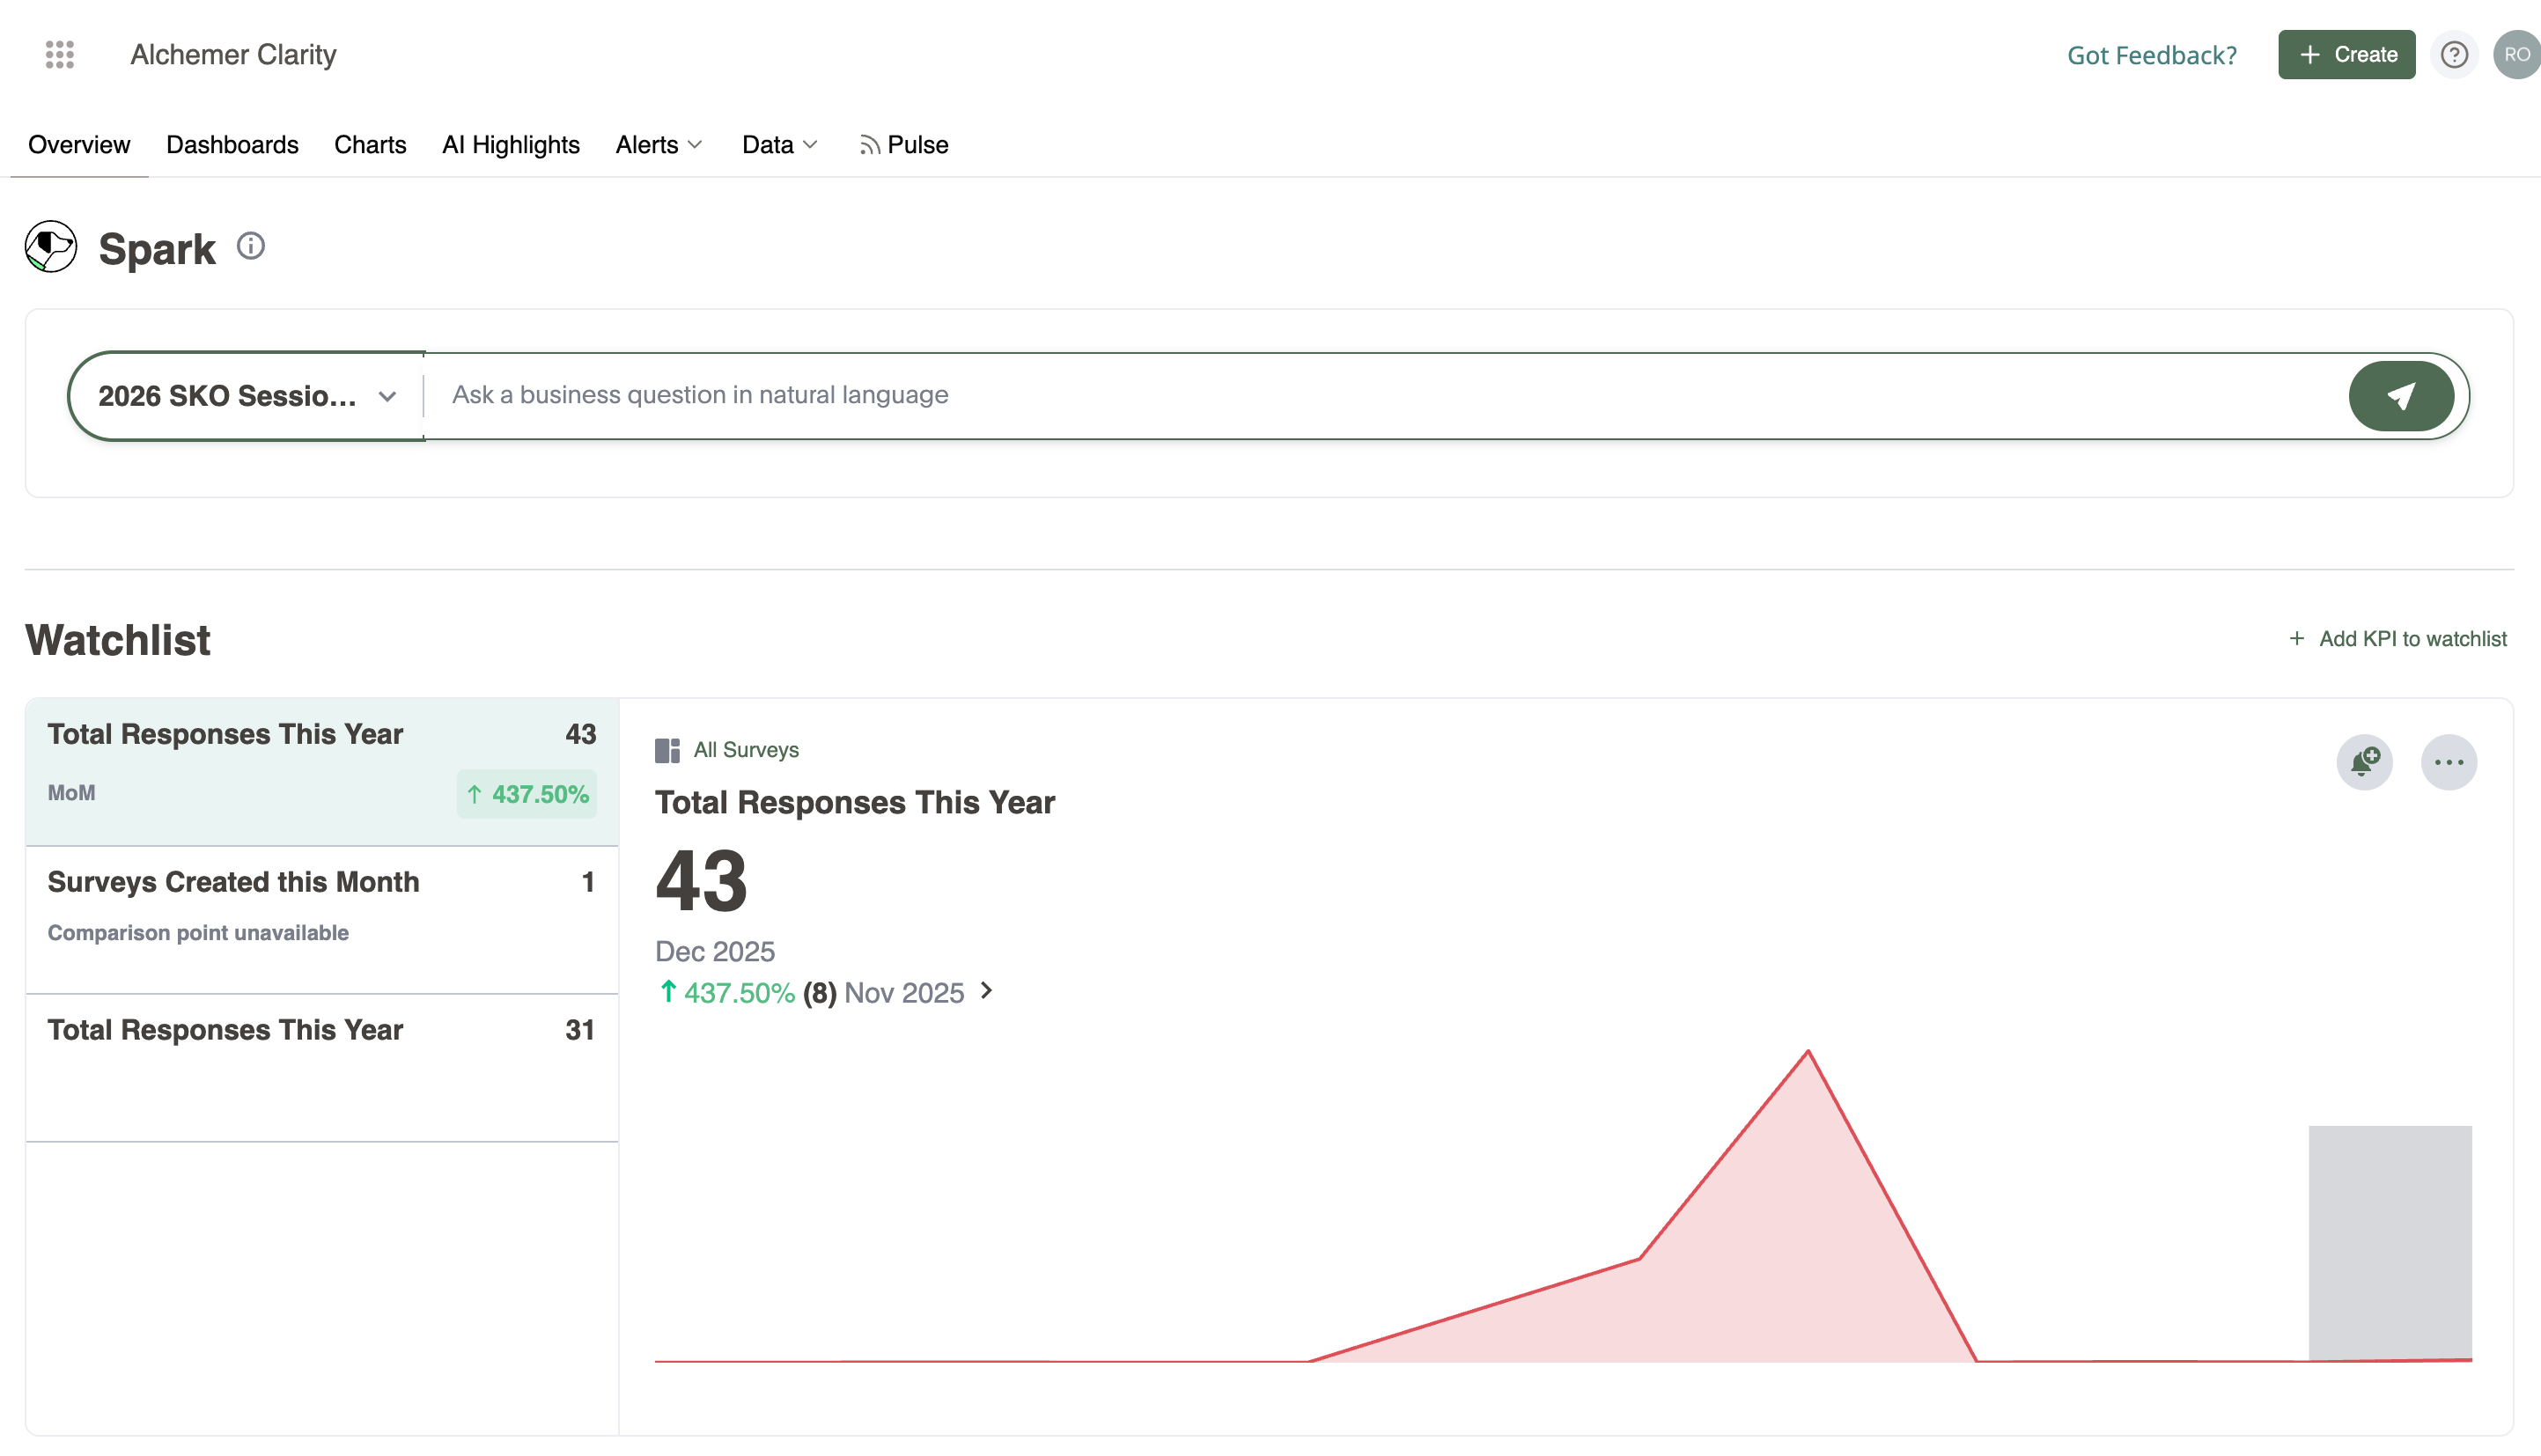The height and width of the screenshot is (1456, 2541).
Task: Switch to the Dashboards tab
Action: point(232,145)
